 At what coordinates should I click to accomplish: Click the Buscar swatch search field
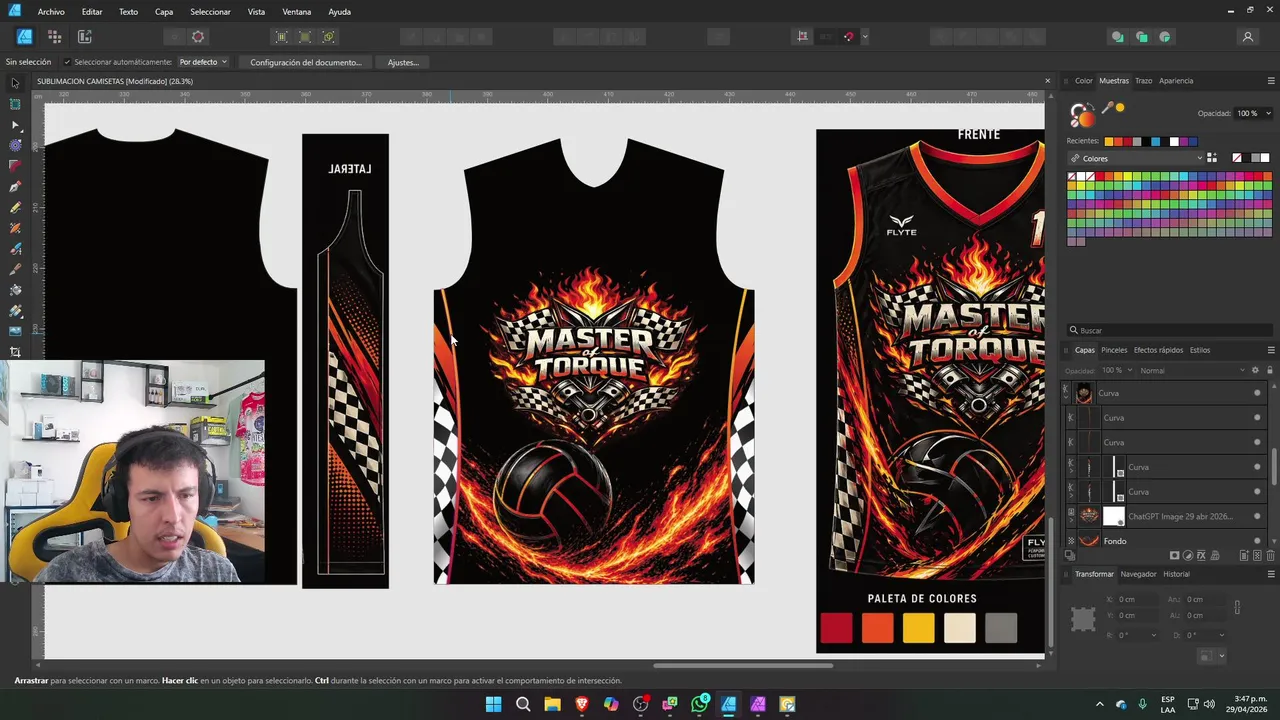click(1170, 330)
